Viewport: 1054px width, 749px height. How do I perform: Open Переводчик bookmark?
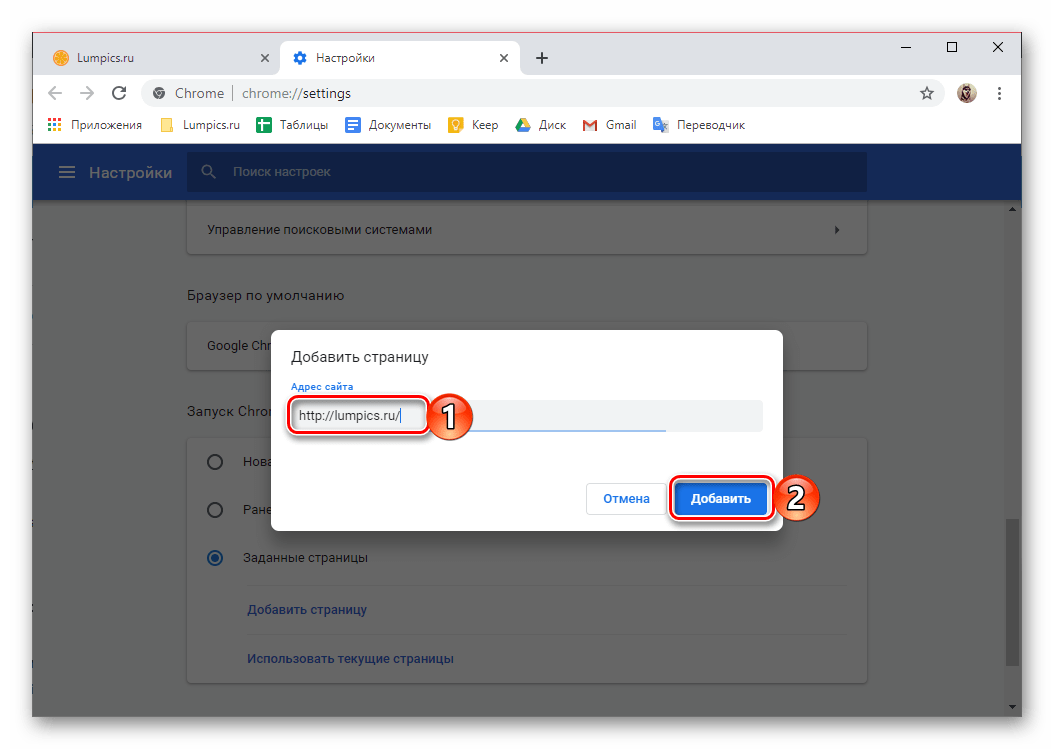tap(699, 125)
